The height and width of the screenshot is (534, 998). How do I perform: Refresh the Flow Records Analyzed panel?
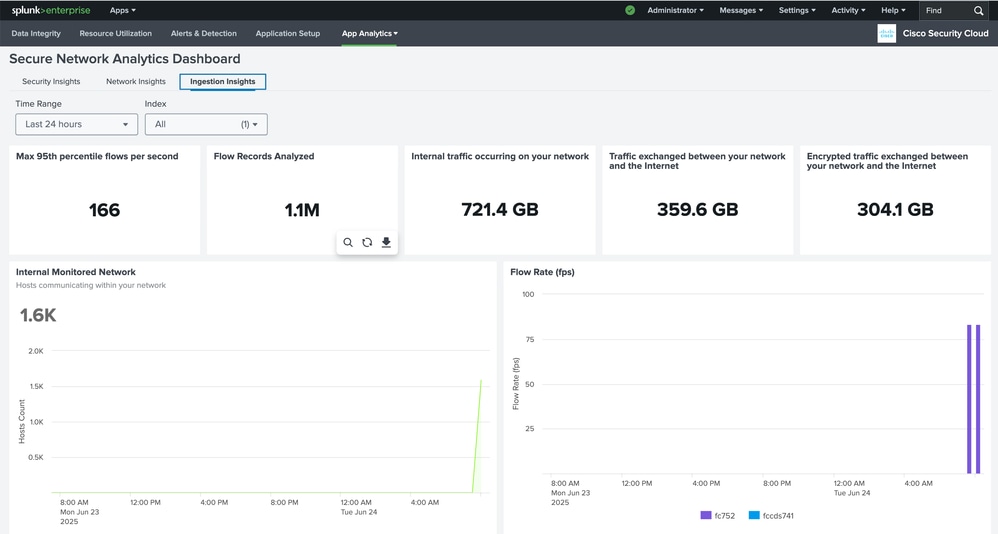click(367, 242)
